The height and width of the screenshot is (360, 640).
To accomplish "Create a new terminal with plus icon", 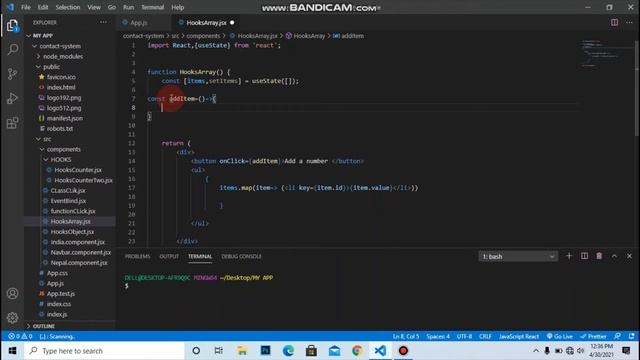I will pyautogui.click(x=569, y=256).
